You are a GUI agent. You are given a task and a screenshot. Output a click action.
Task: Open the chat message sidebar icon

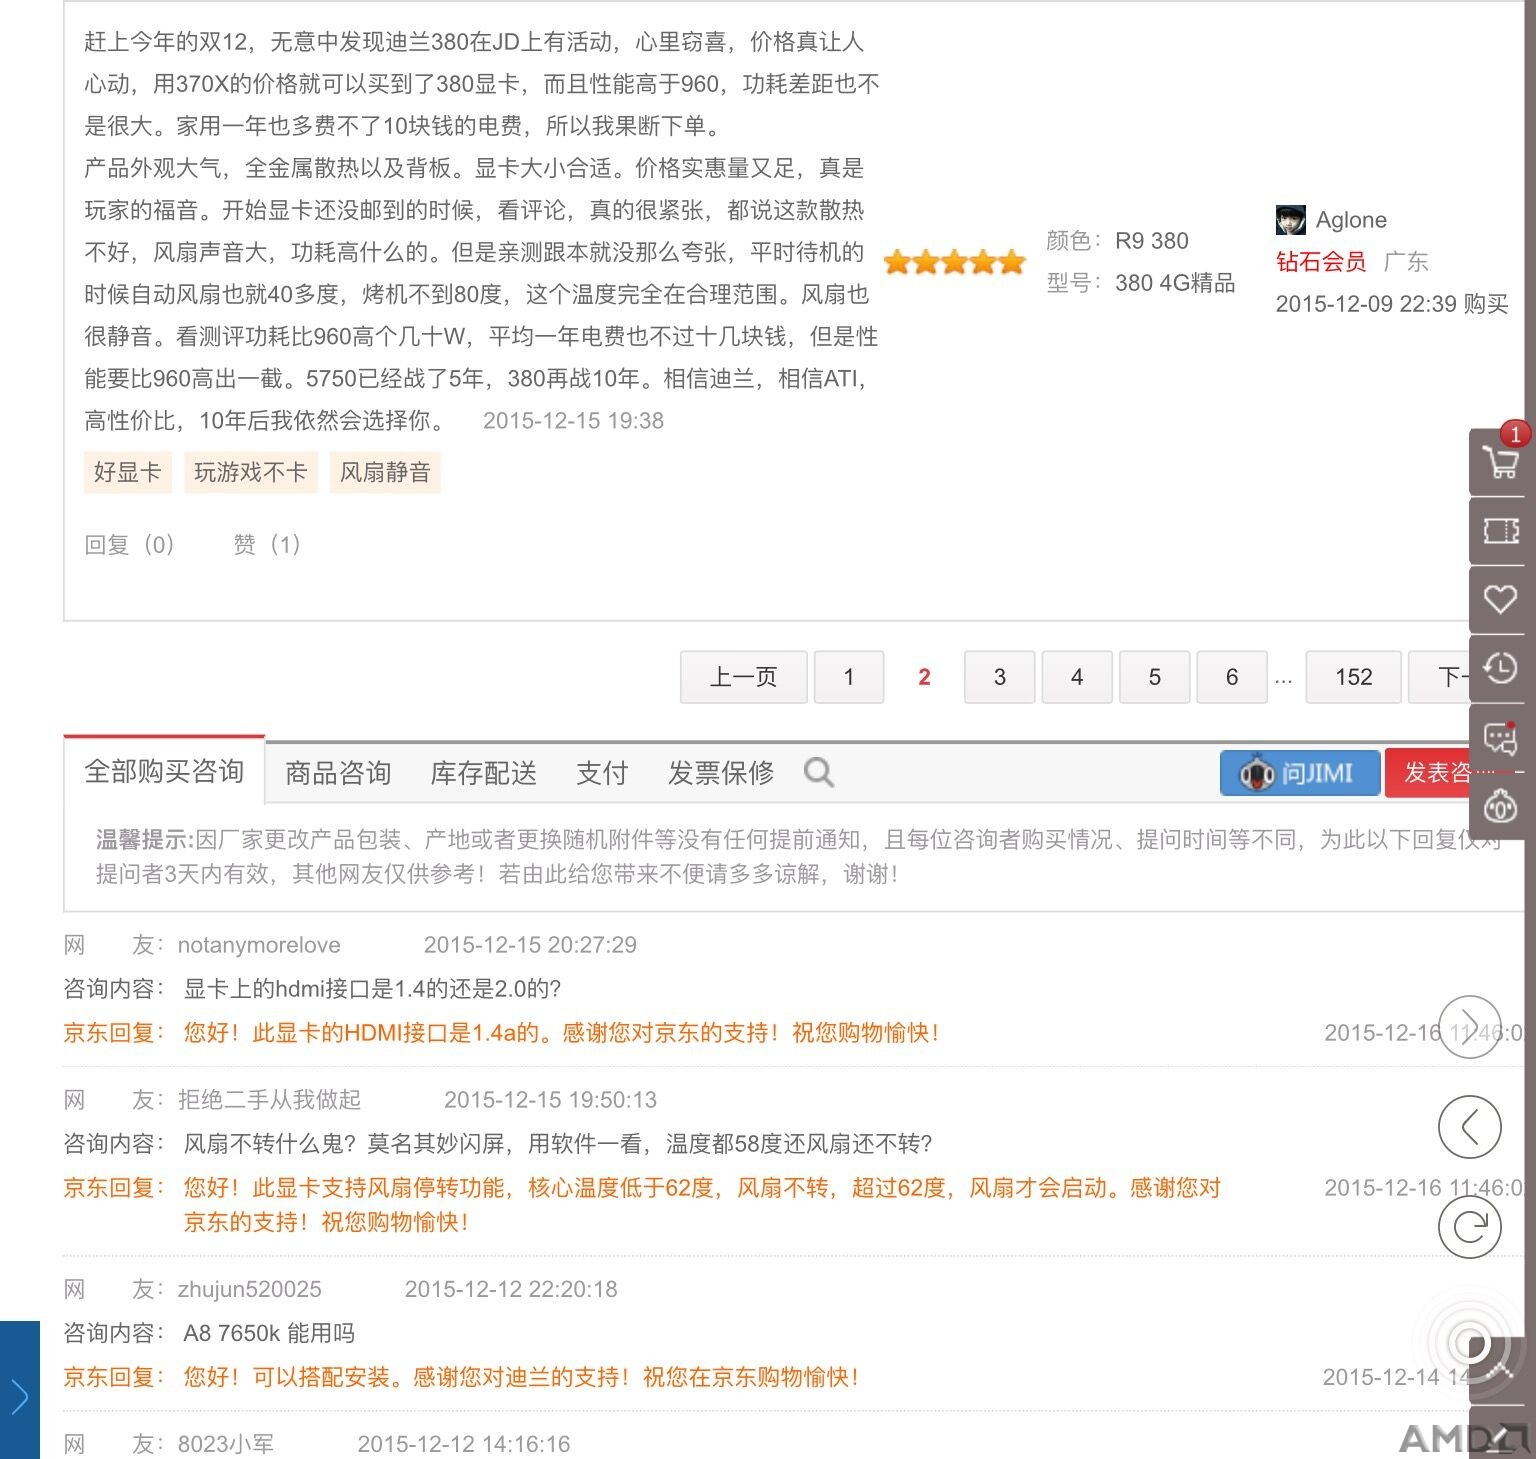[1501, 737]
